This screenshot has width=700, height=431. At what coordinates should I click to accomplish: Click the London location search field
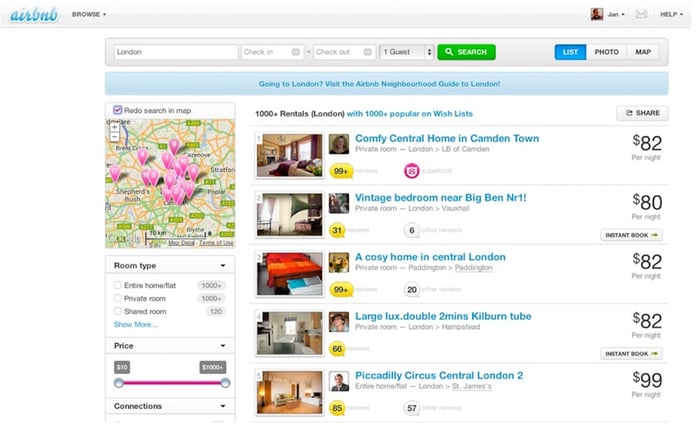coord(176,52)
